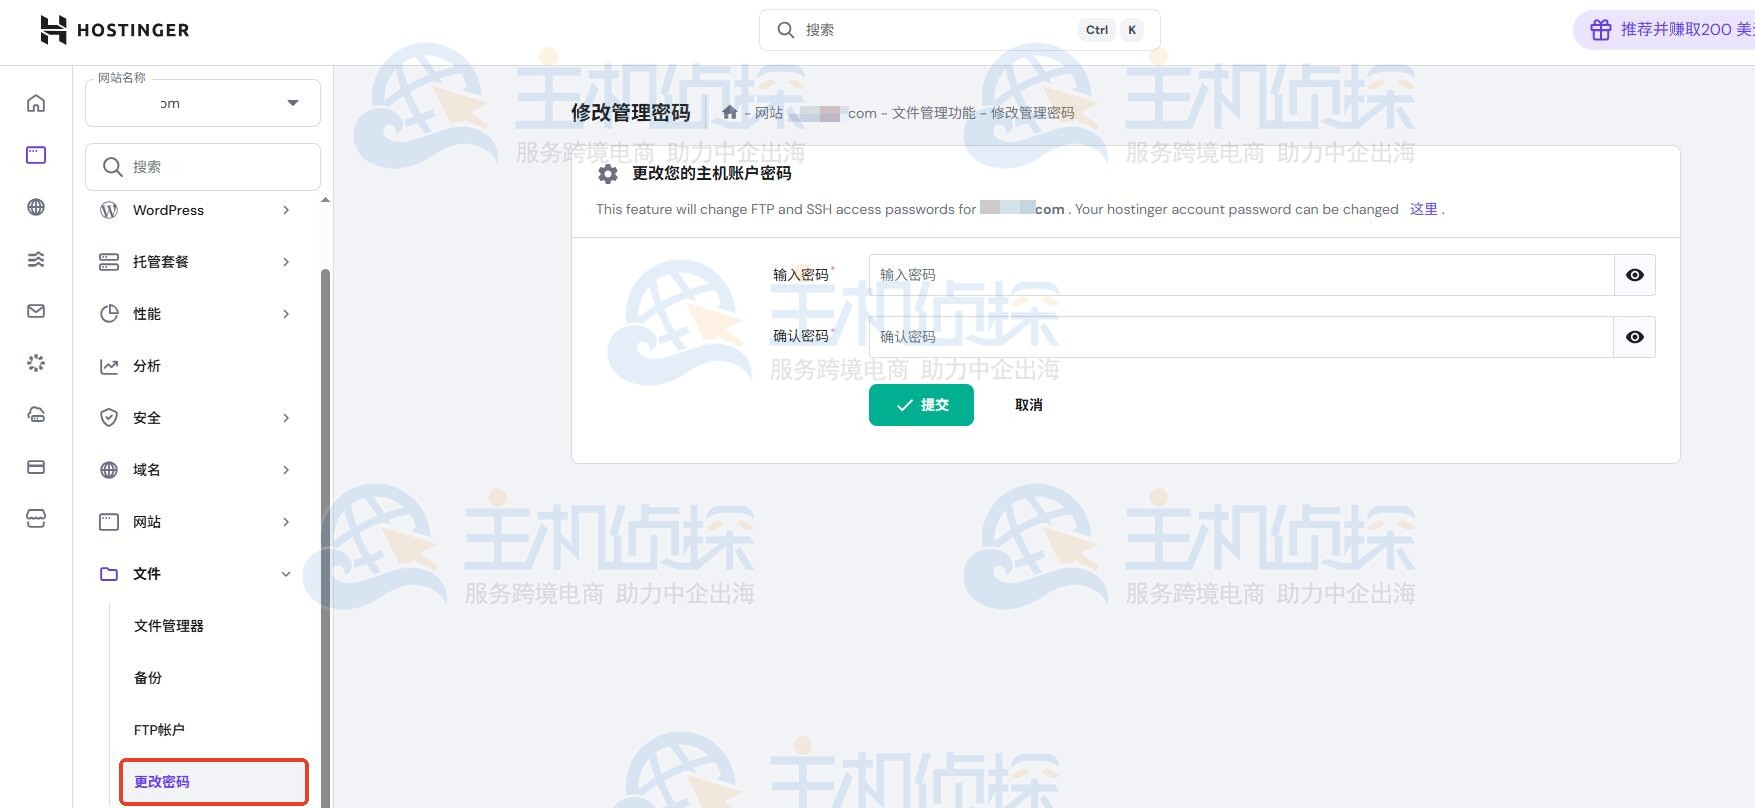Click the breadcrumb home icon

click(x=730, y=112)
